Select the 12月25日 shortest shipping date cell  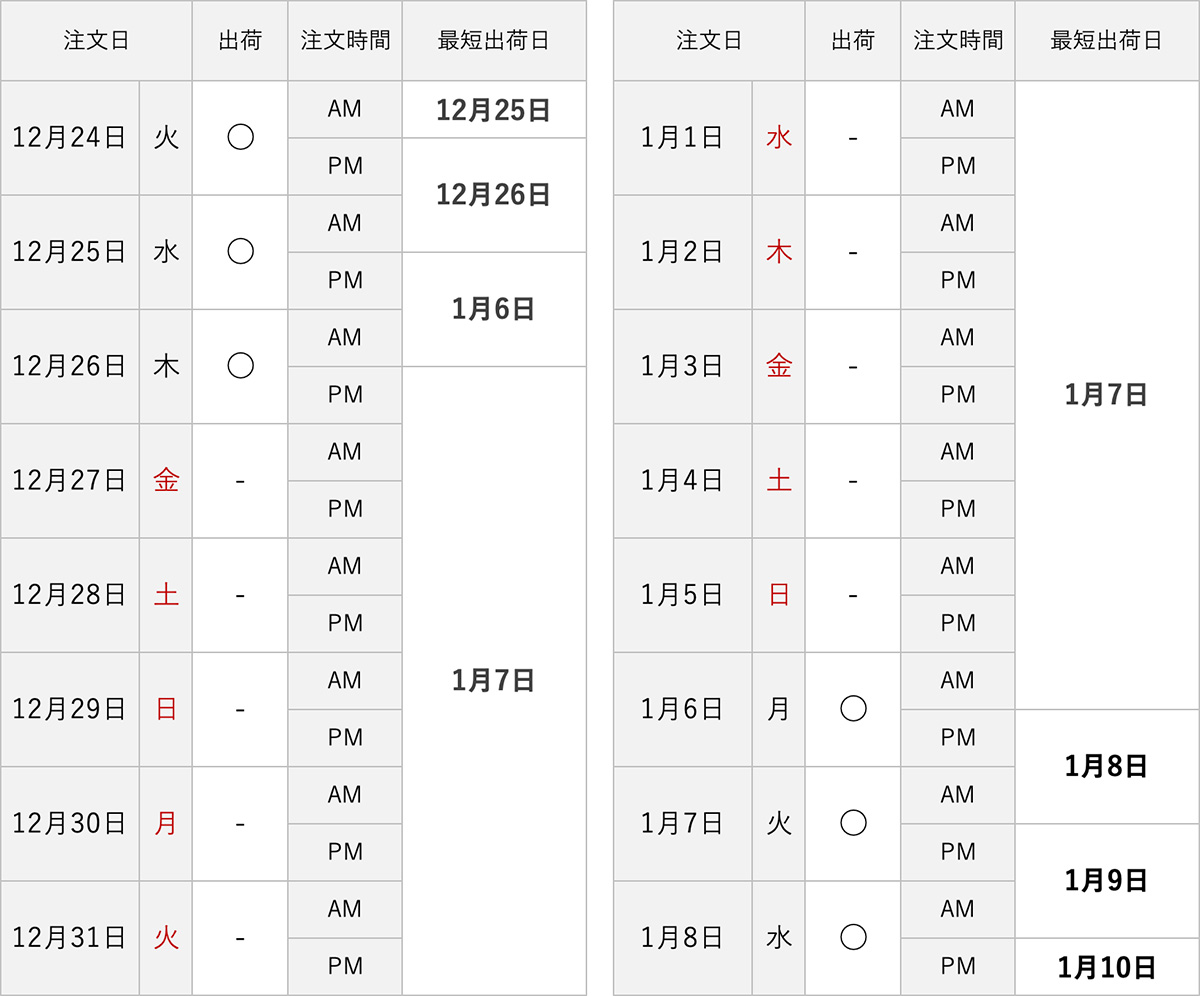(x=494, y=110)
